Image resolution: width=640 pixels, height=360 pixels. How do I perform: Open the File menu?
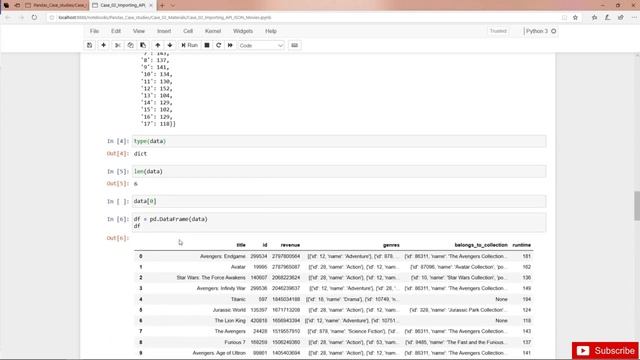click(94, 31)
